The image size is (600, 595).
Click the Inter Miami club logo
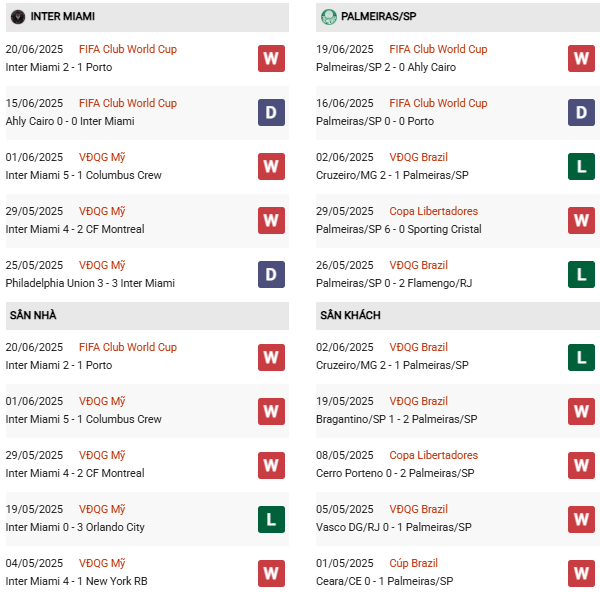[17, 17]
